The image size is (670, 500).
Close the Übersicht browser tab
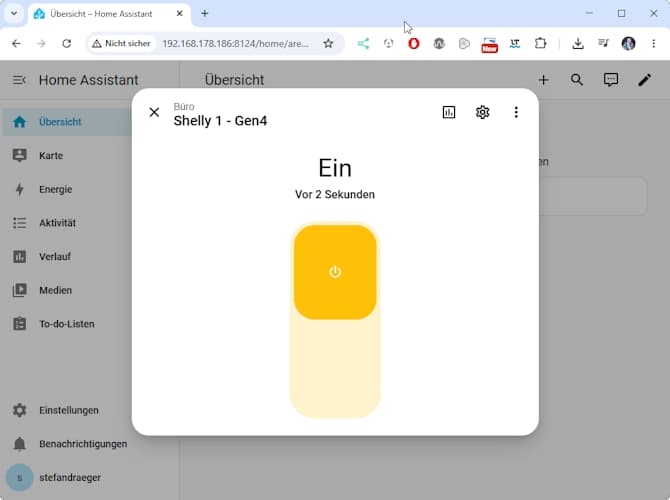pos(180,14)
